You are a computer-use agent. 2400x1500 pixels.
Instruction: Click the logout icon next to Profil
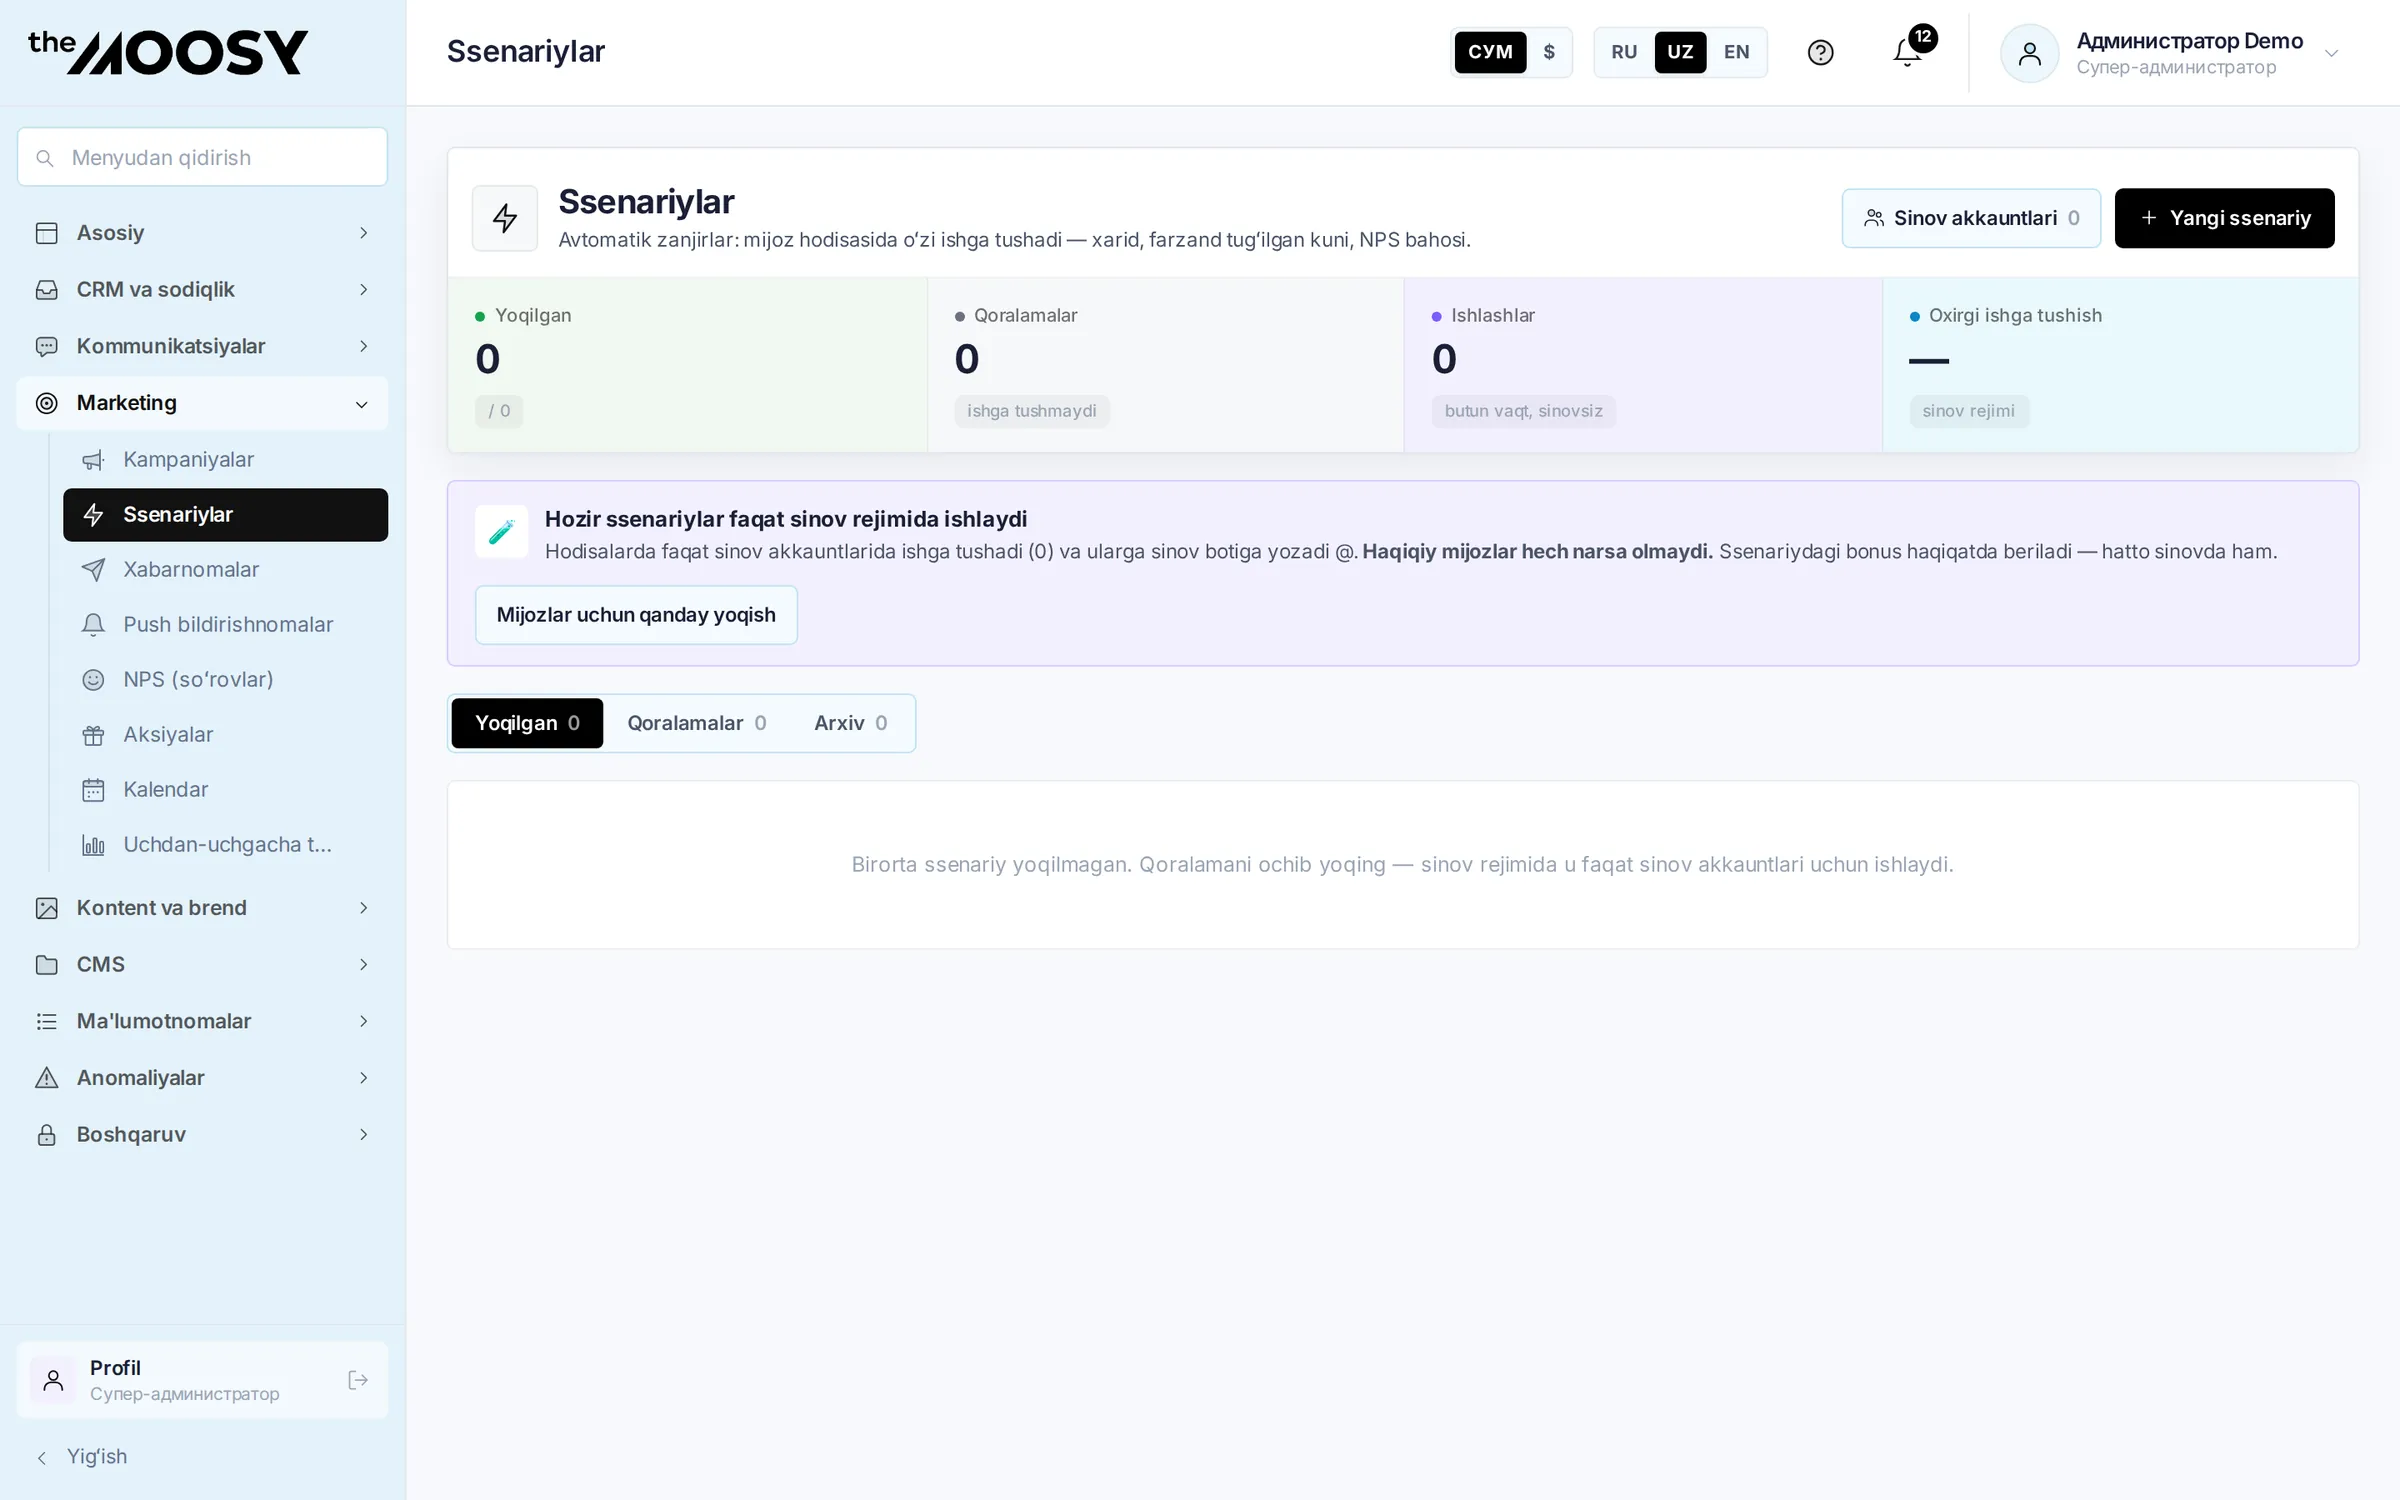click(357, 1380)
